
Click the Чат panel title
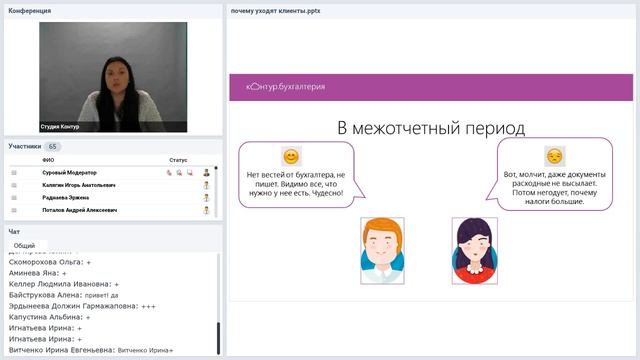pyautogui.click(x=14, y=231)
